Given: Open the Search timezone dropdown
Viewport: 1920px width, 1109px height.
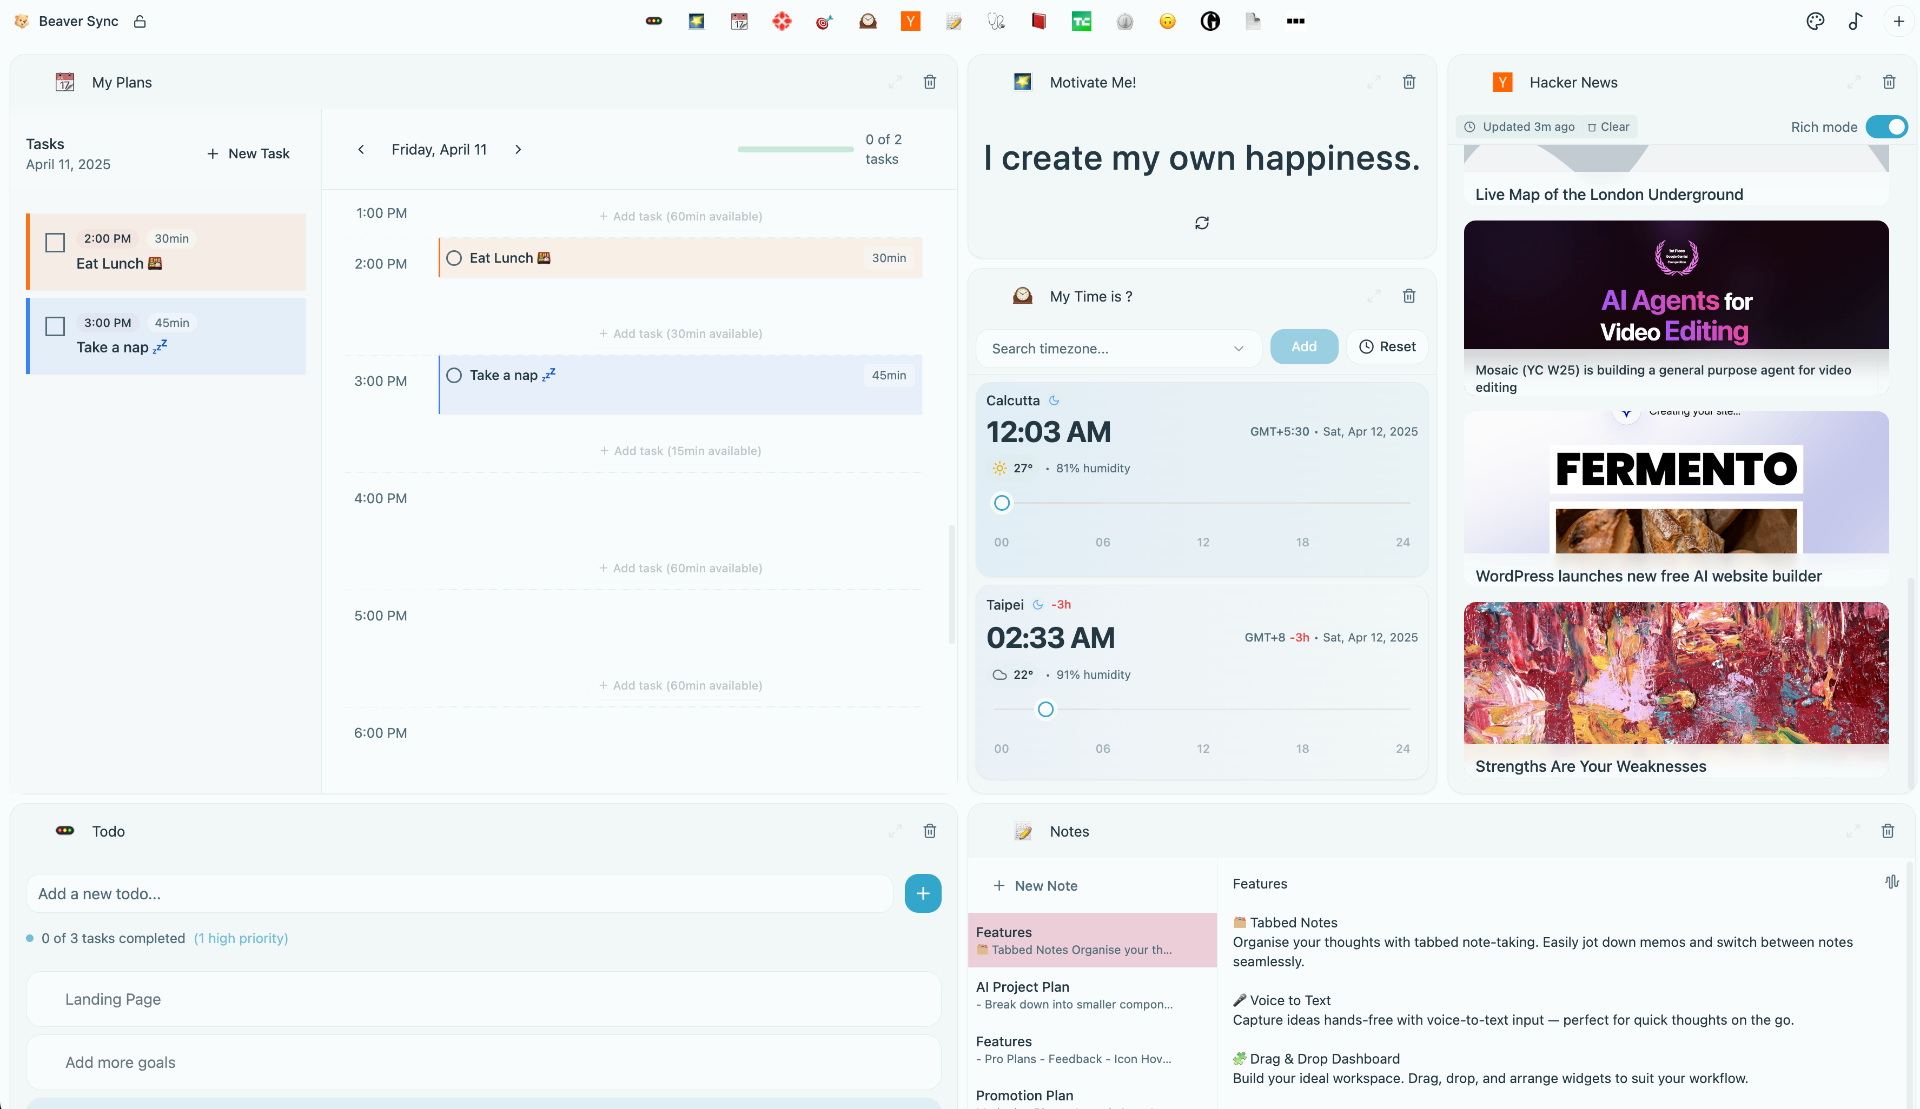Looking at the screenshot, I should click(x=1117, y=348).
